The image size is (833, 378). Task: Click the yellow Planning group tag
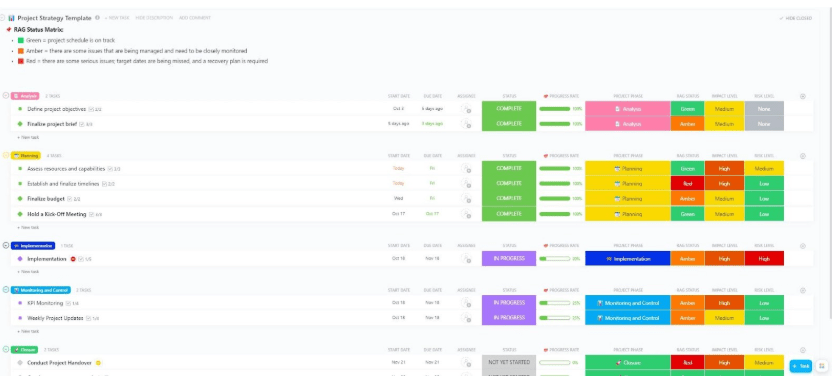[x=26, y=156]
